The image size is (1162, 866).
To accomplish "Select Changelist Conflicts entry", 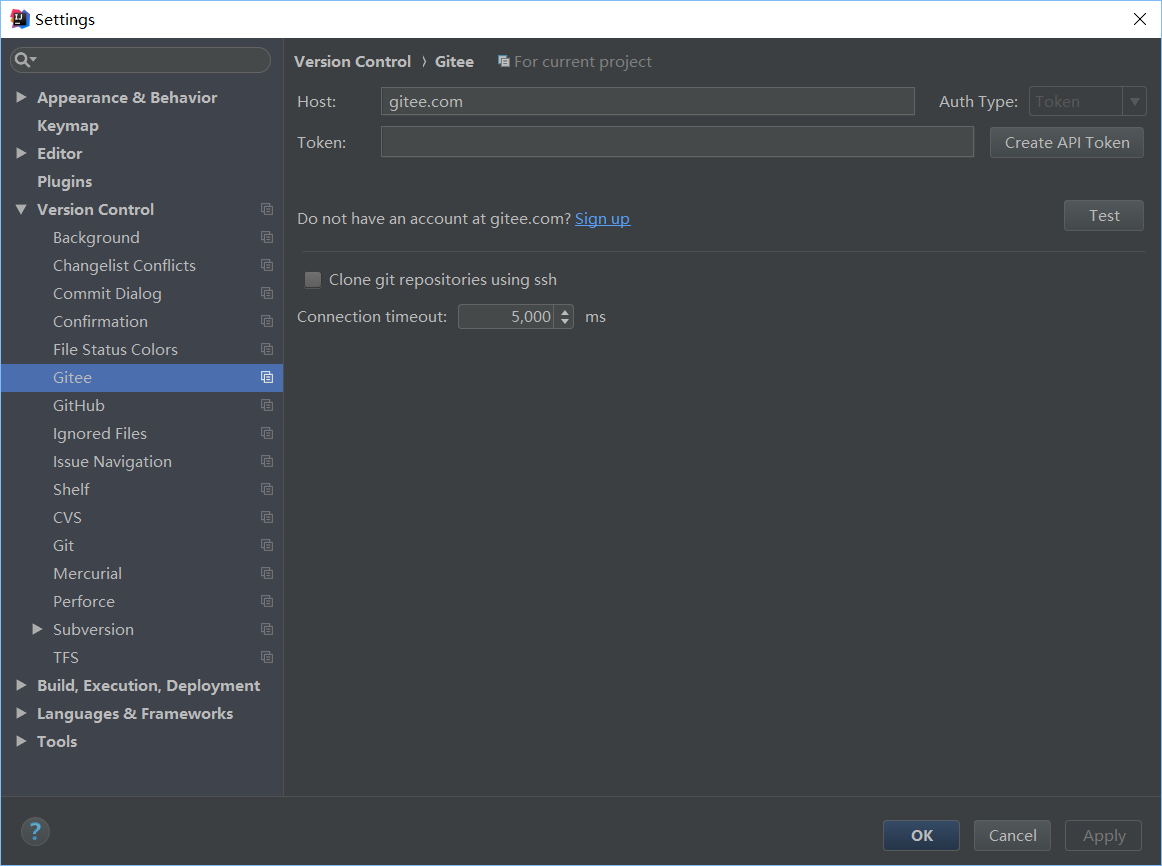I will 124,266.
